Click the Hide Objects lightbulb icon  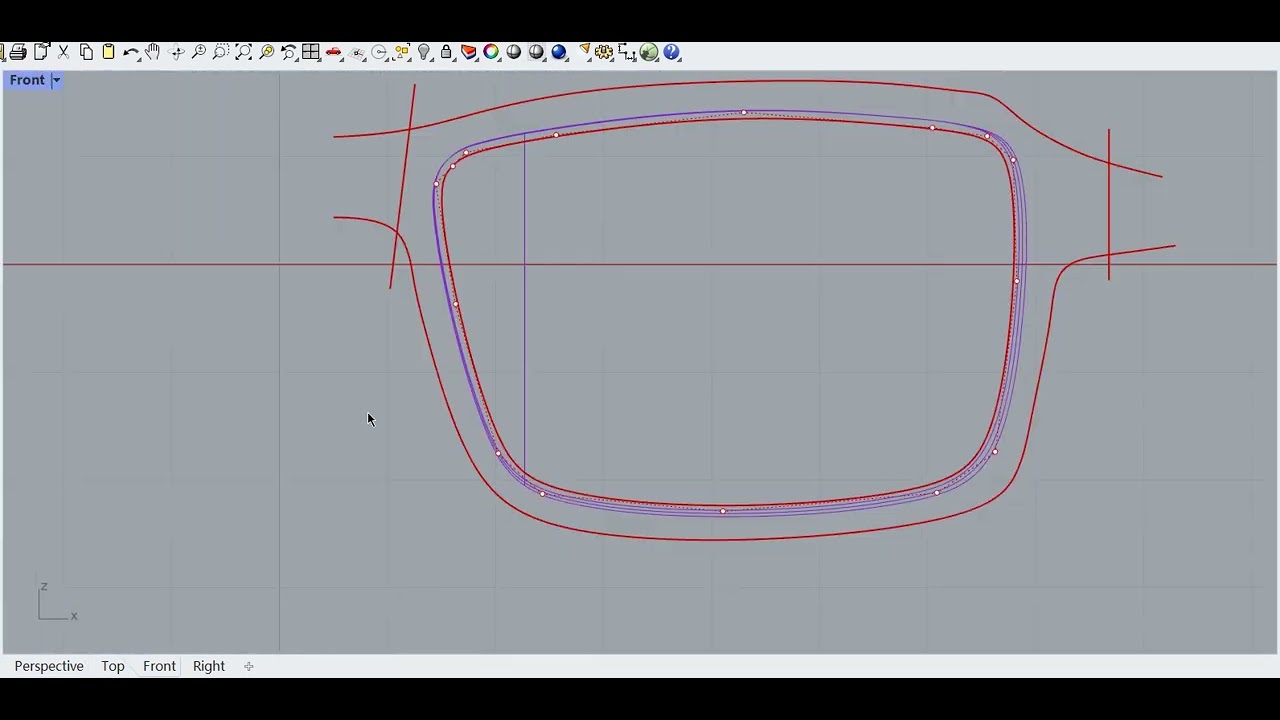pyautogui.click(x=424, y=52)
